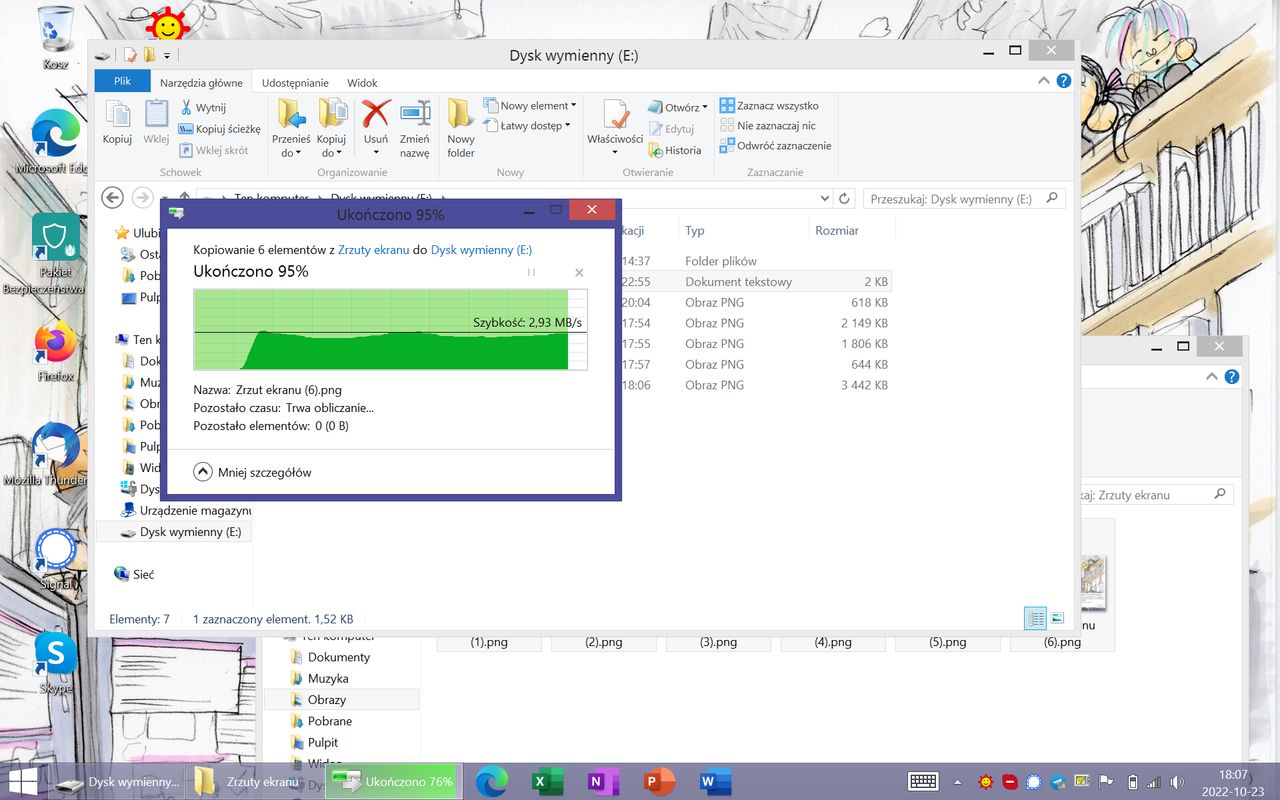
Task: Open the Firefox desktop shortcut
Action: coord(56,350)
